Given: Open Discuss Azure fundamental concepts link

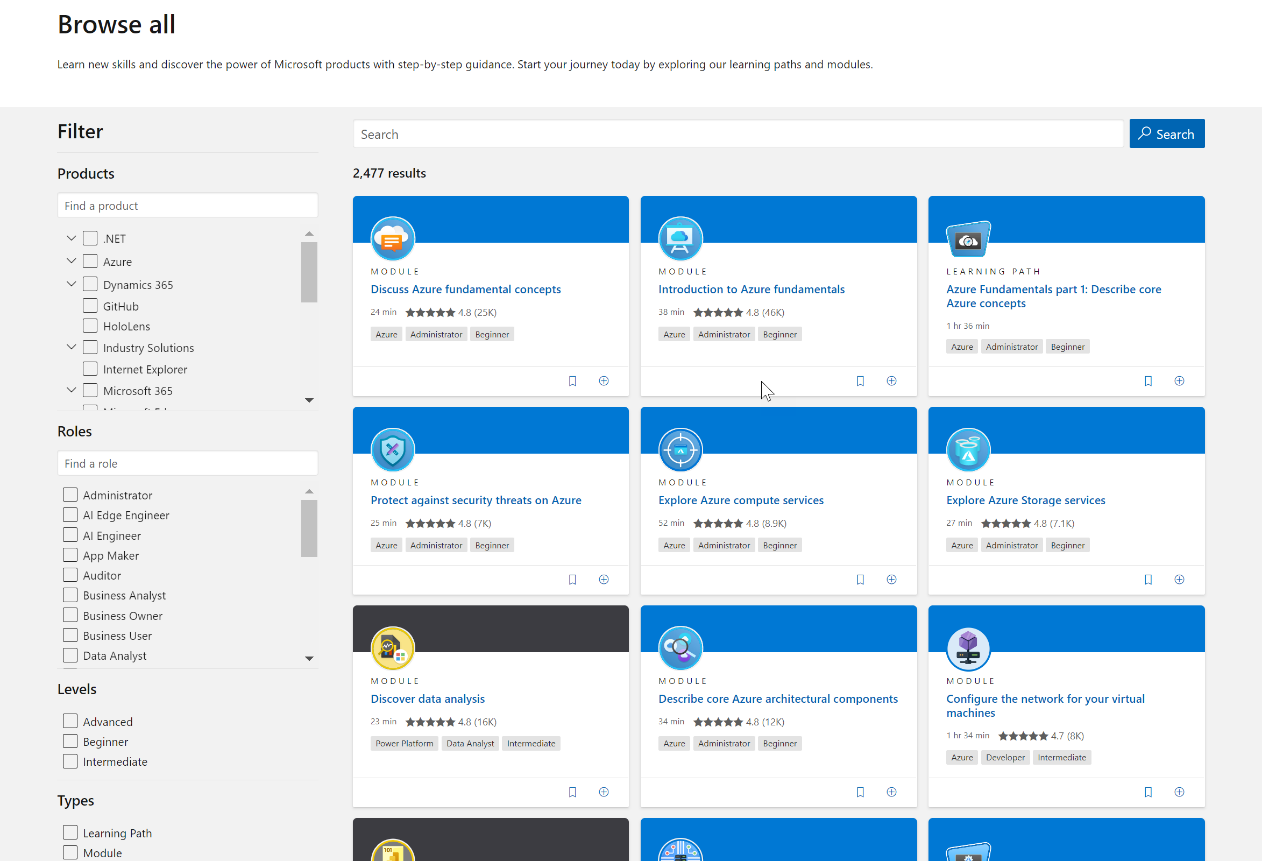Looking at the screenshot, I should [x=466, y=289].
